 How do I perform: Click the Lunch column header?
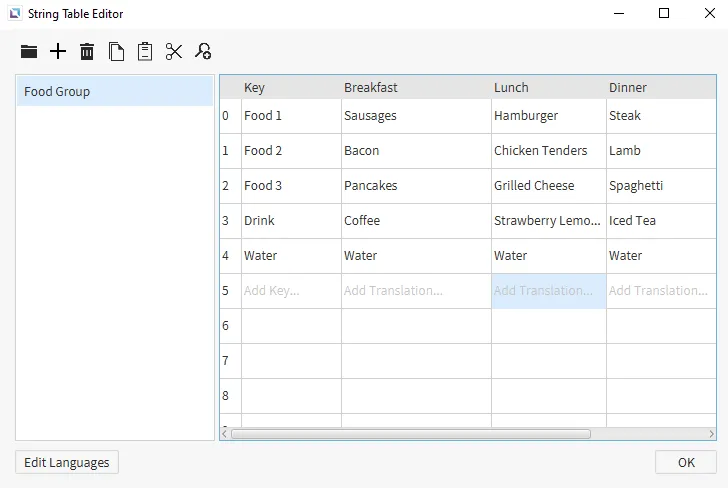(547, 88)
